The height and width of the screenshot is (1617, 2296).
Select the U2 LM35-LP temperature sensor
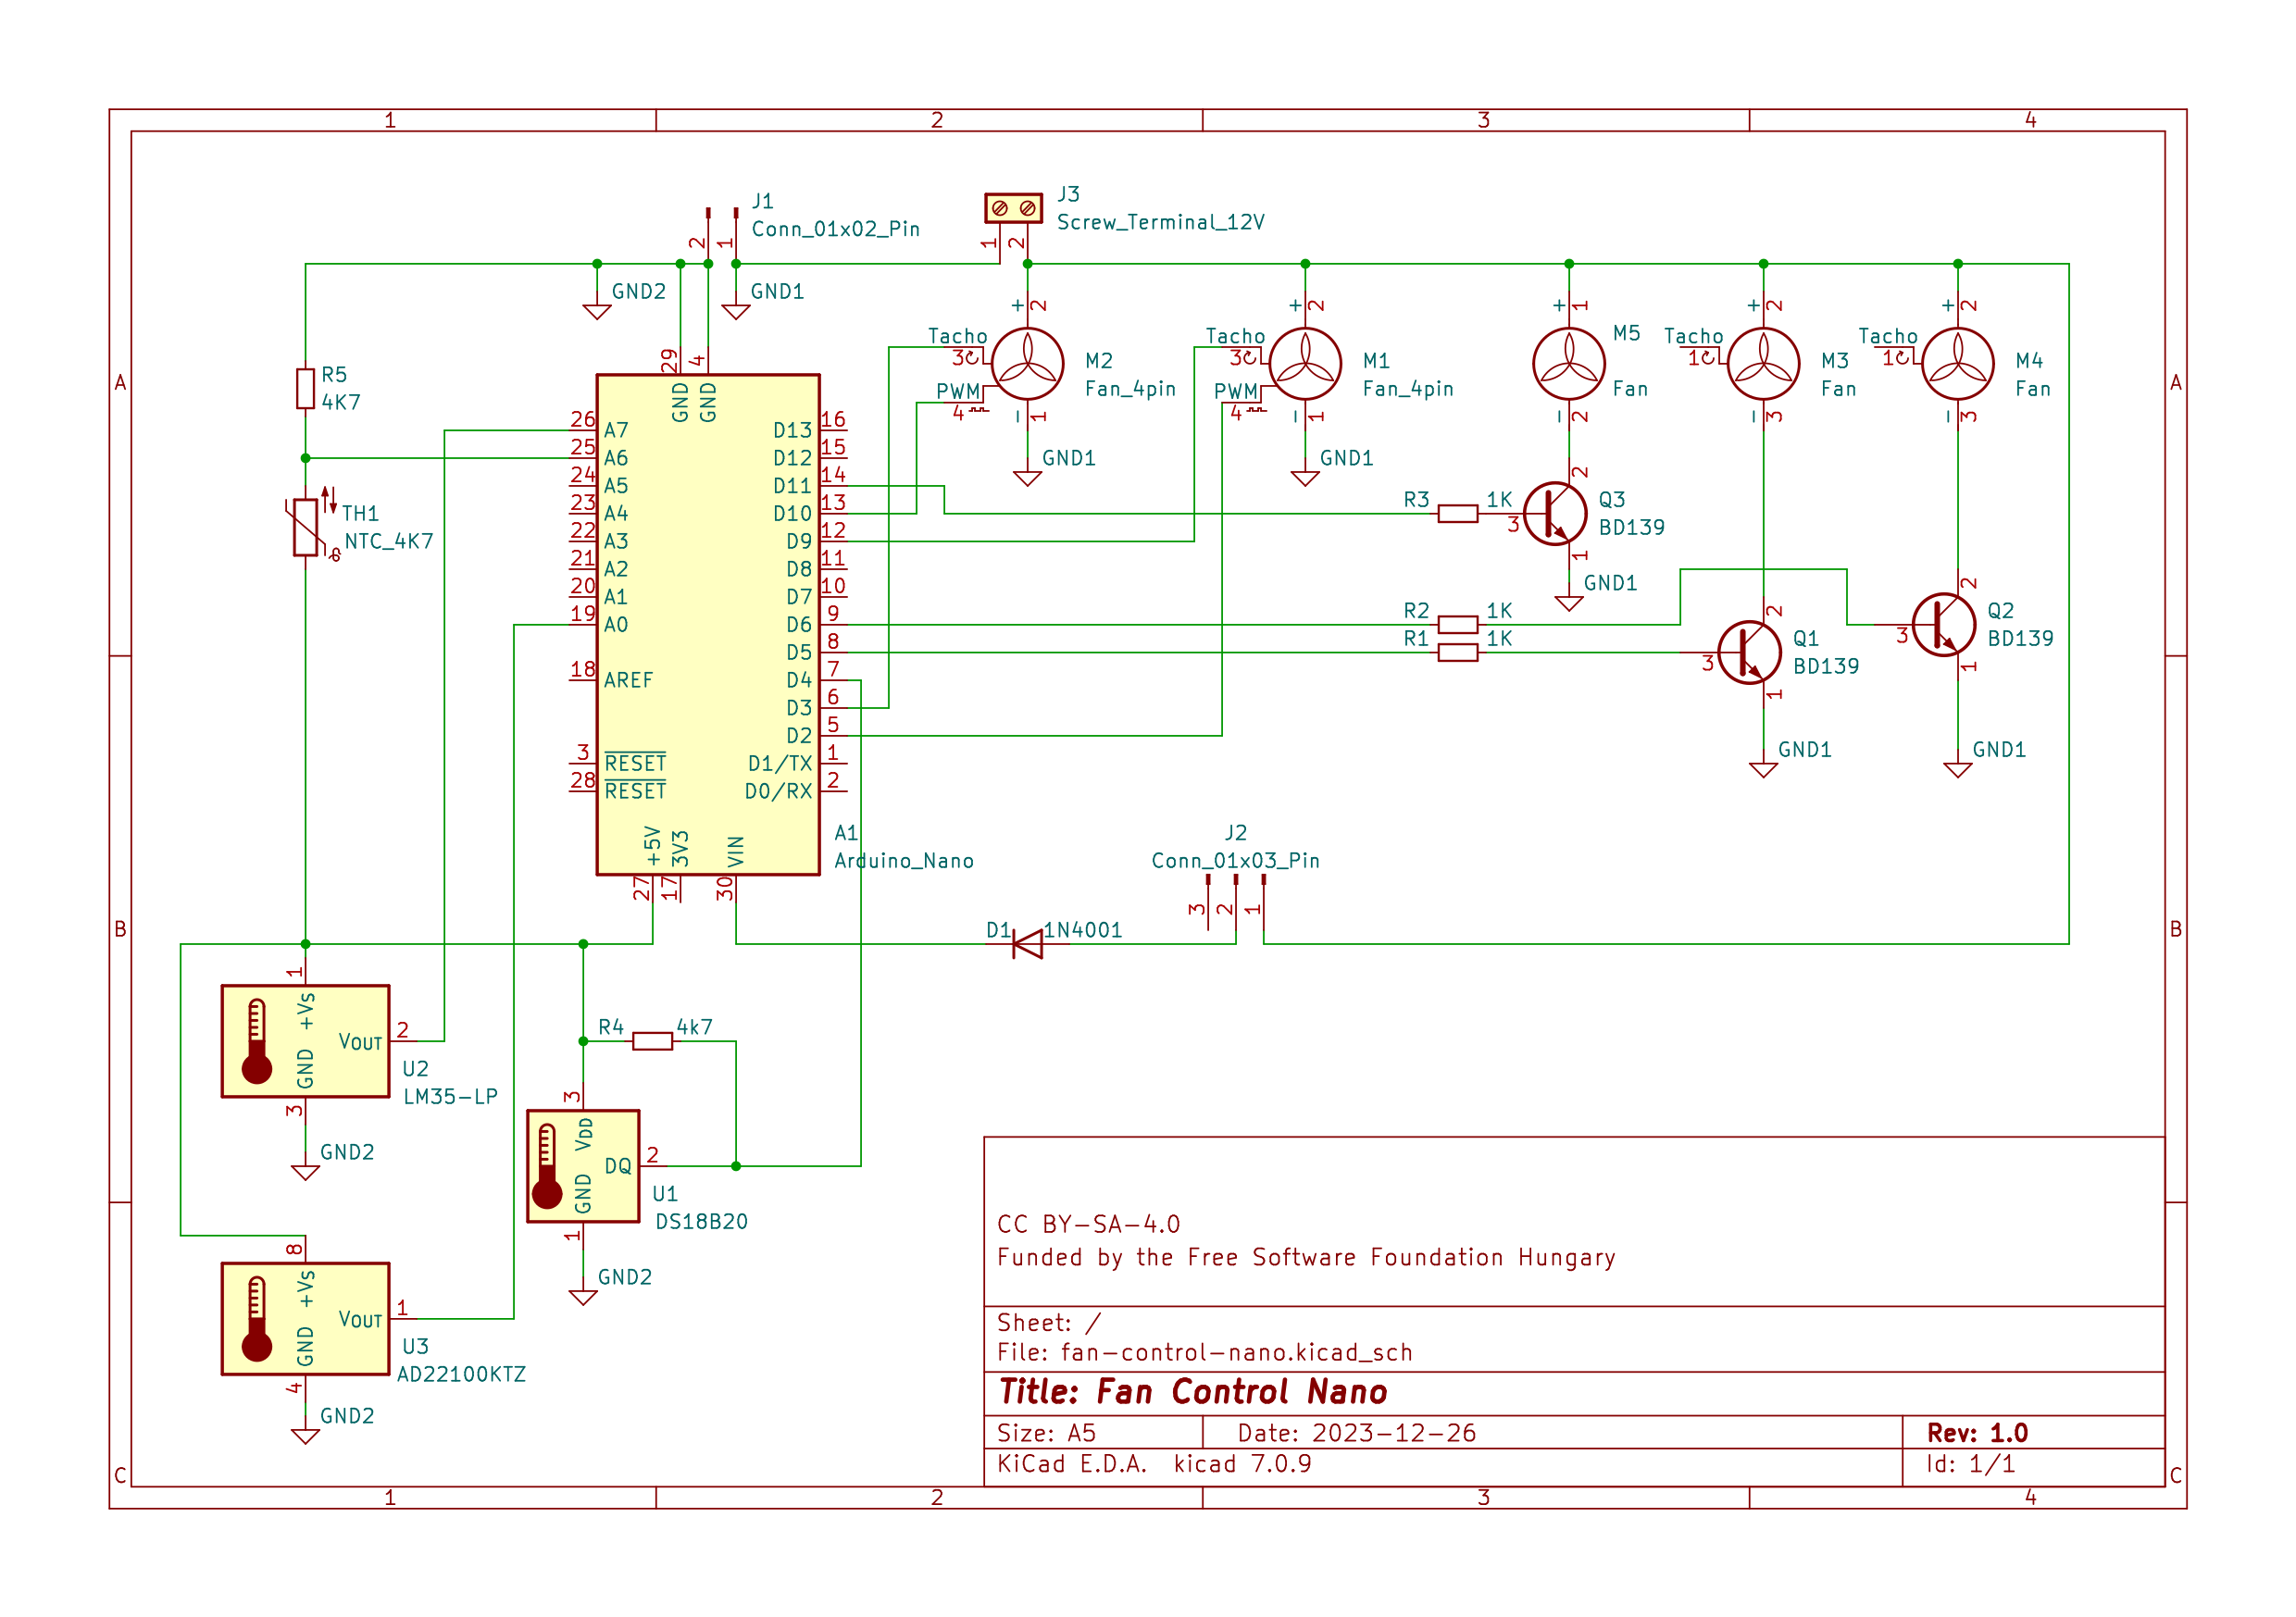(305, 1041)
